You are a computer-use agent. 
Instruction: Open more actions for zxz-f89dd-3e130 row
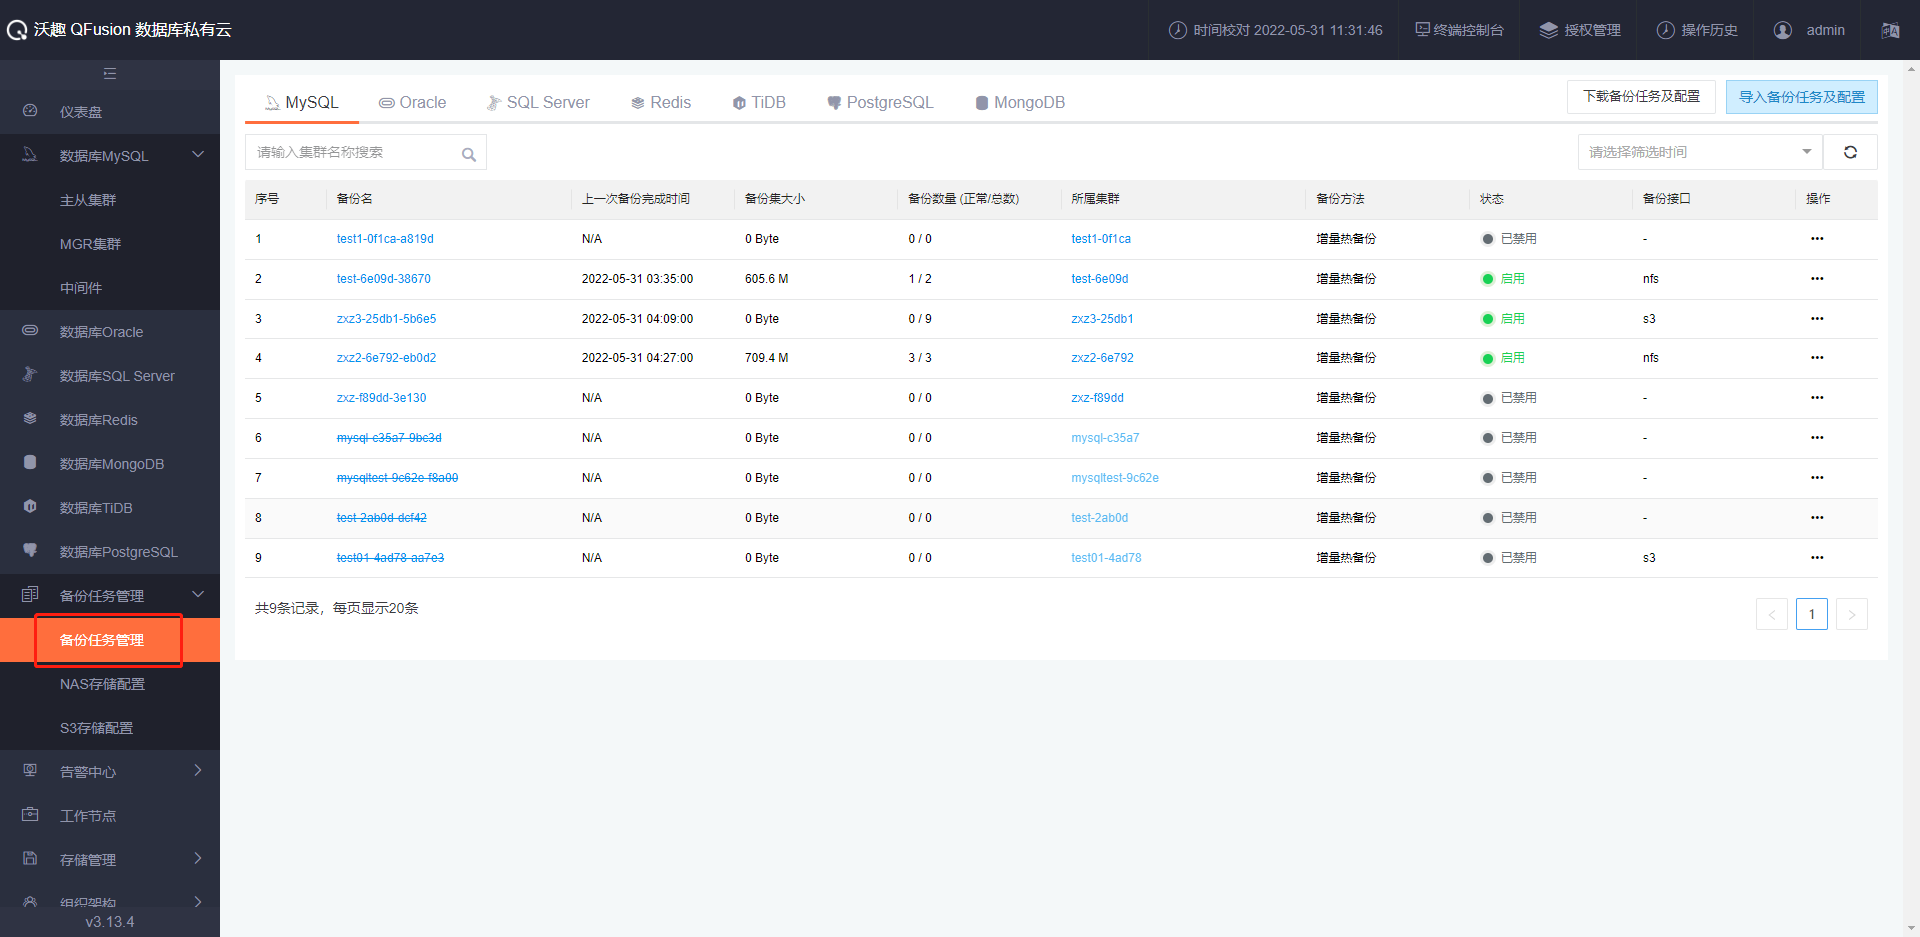(1817, 398)
